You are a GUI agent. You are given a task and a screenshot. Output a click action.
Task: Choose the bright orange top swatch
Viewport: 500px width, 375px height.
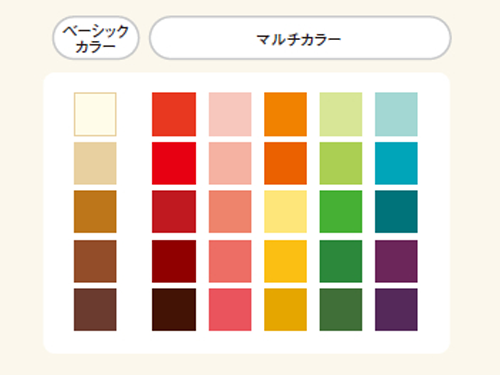(x=285, y=114)
